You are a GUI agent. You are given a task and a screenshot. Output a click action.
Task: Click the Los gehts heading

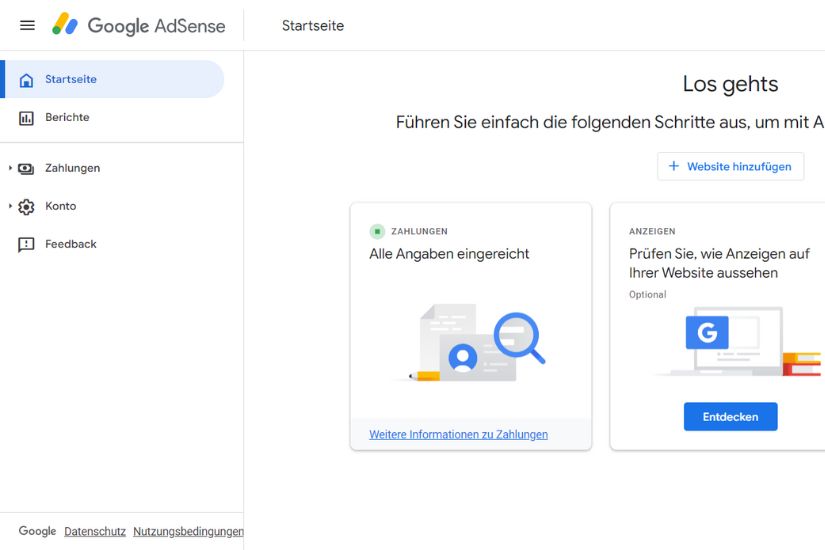[730, 84]
